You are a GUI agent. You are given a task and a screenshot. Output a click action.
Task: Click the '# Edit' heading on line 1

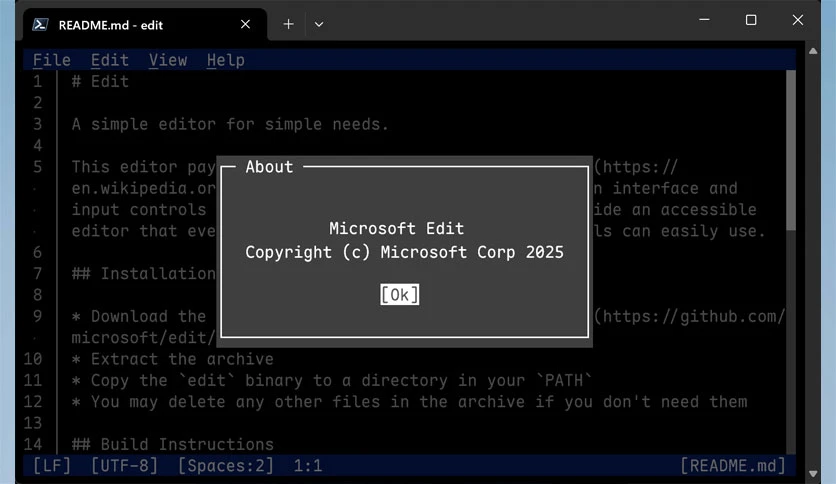click(100, 82)
